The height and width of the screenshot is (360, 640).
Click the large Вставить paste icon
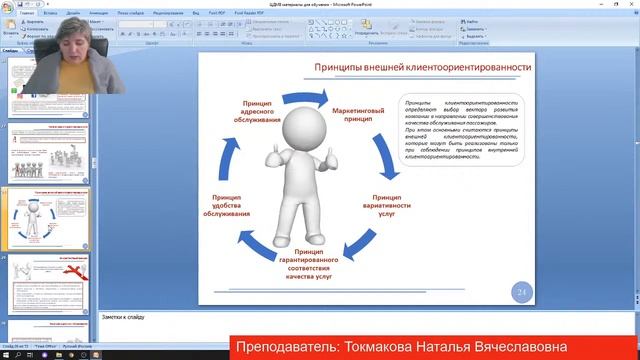pyautogui.click(x=10, y=24)
